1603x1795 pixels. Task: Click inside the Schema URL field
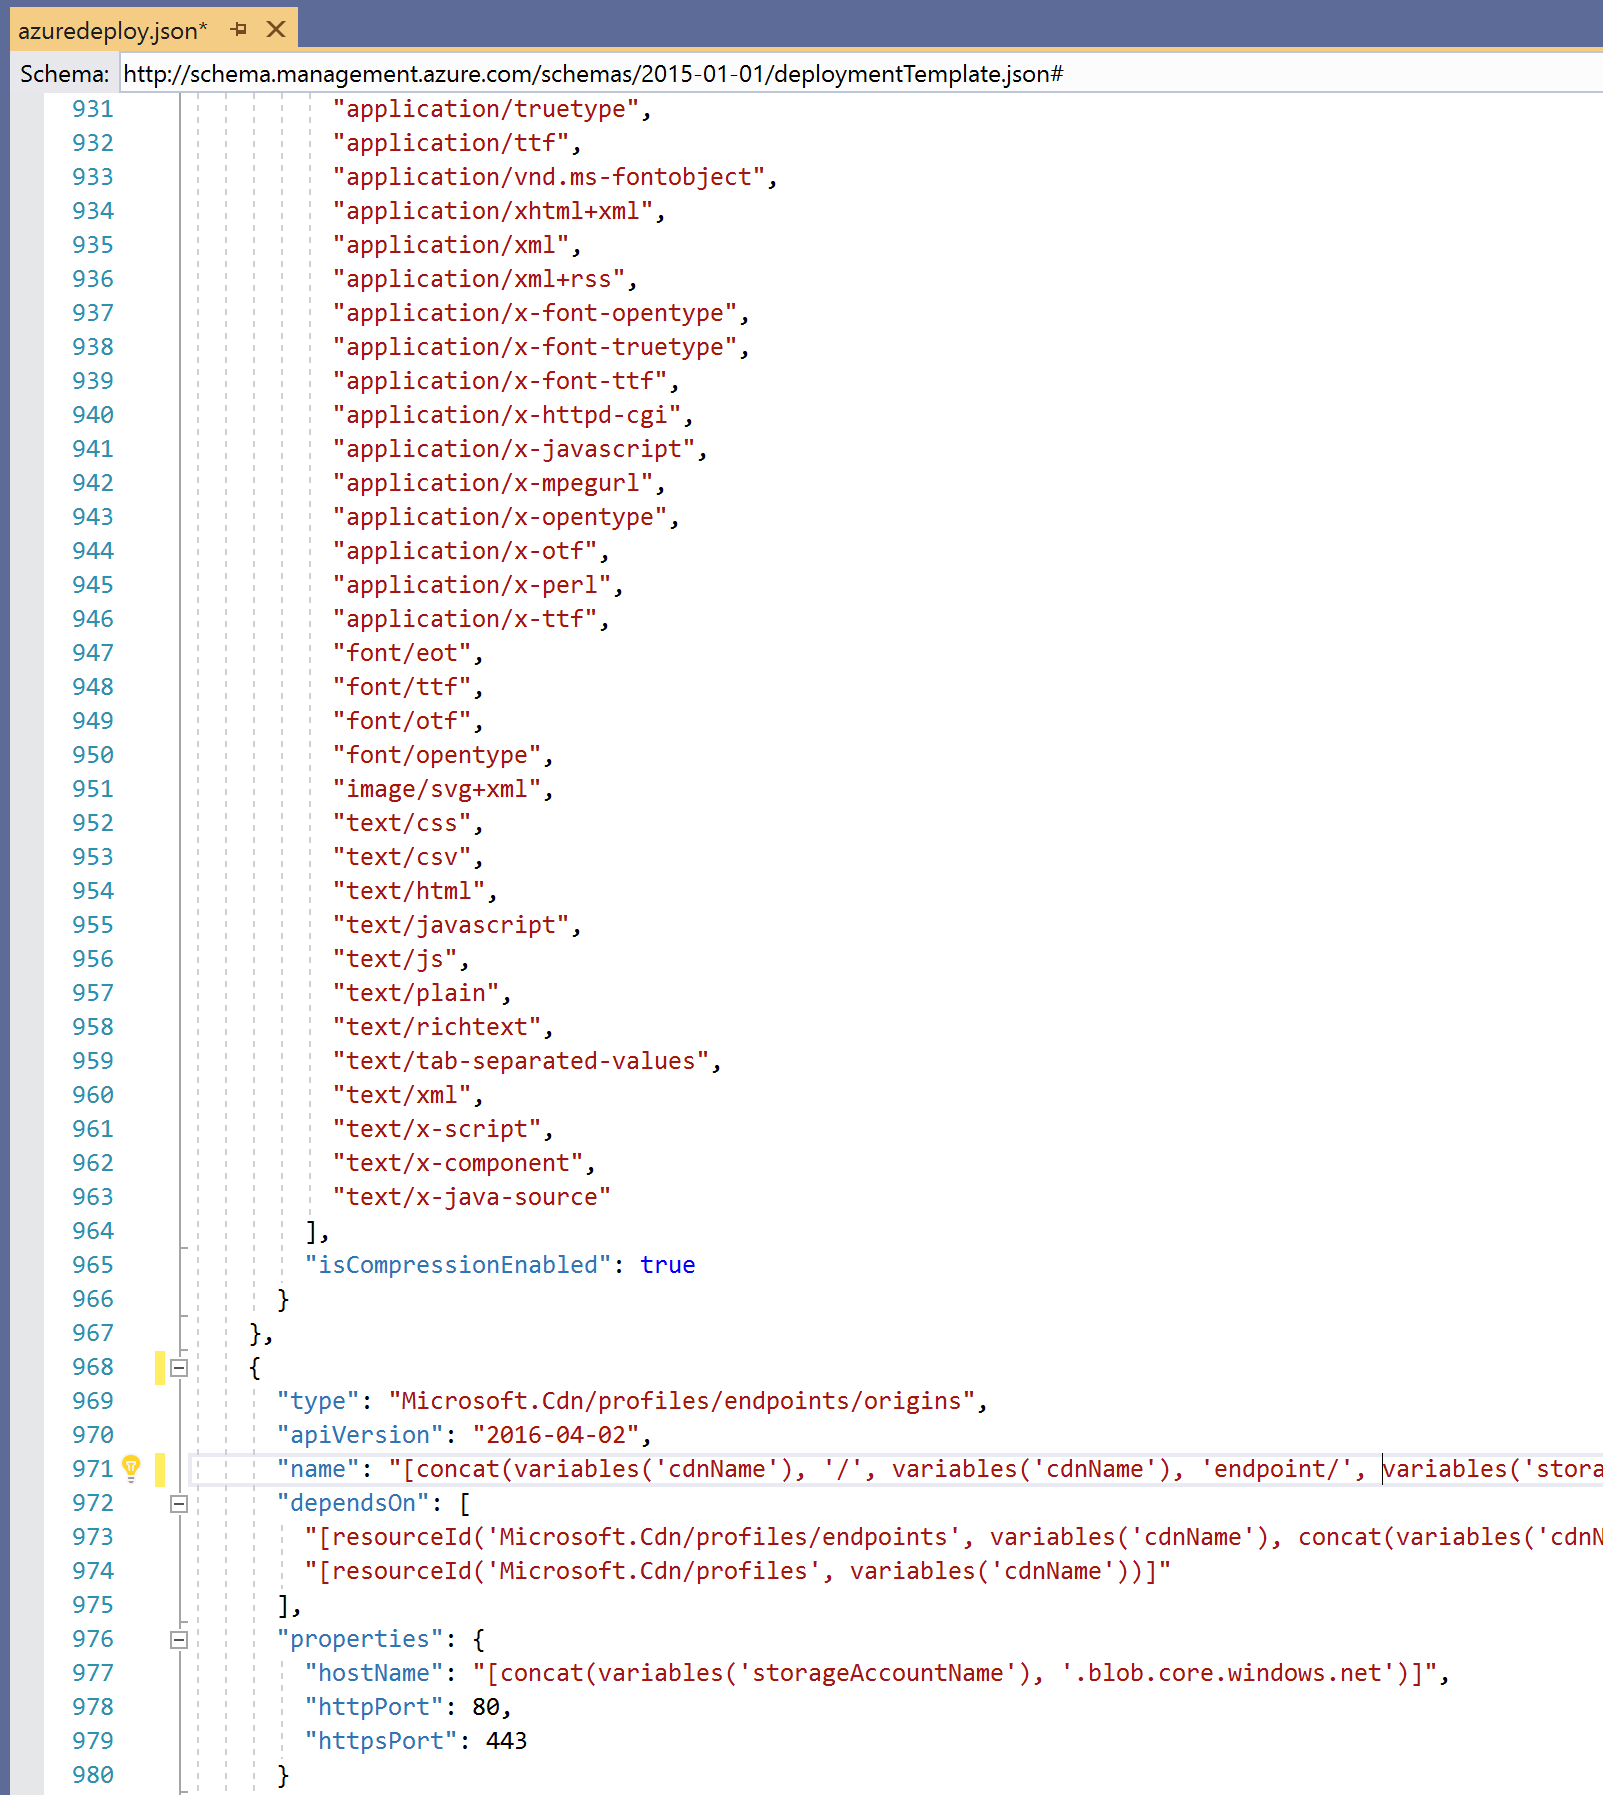(800, 74)
